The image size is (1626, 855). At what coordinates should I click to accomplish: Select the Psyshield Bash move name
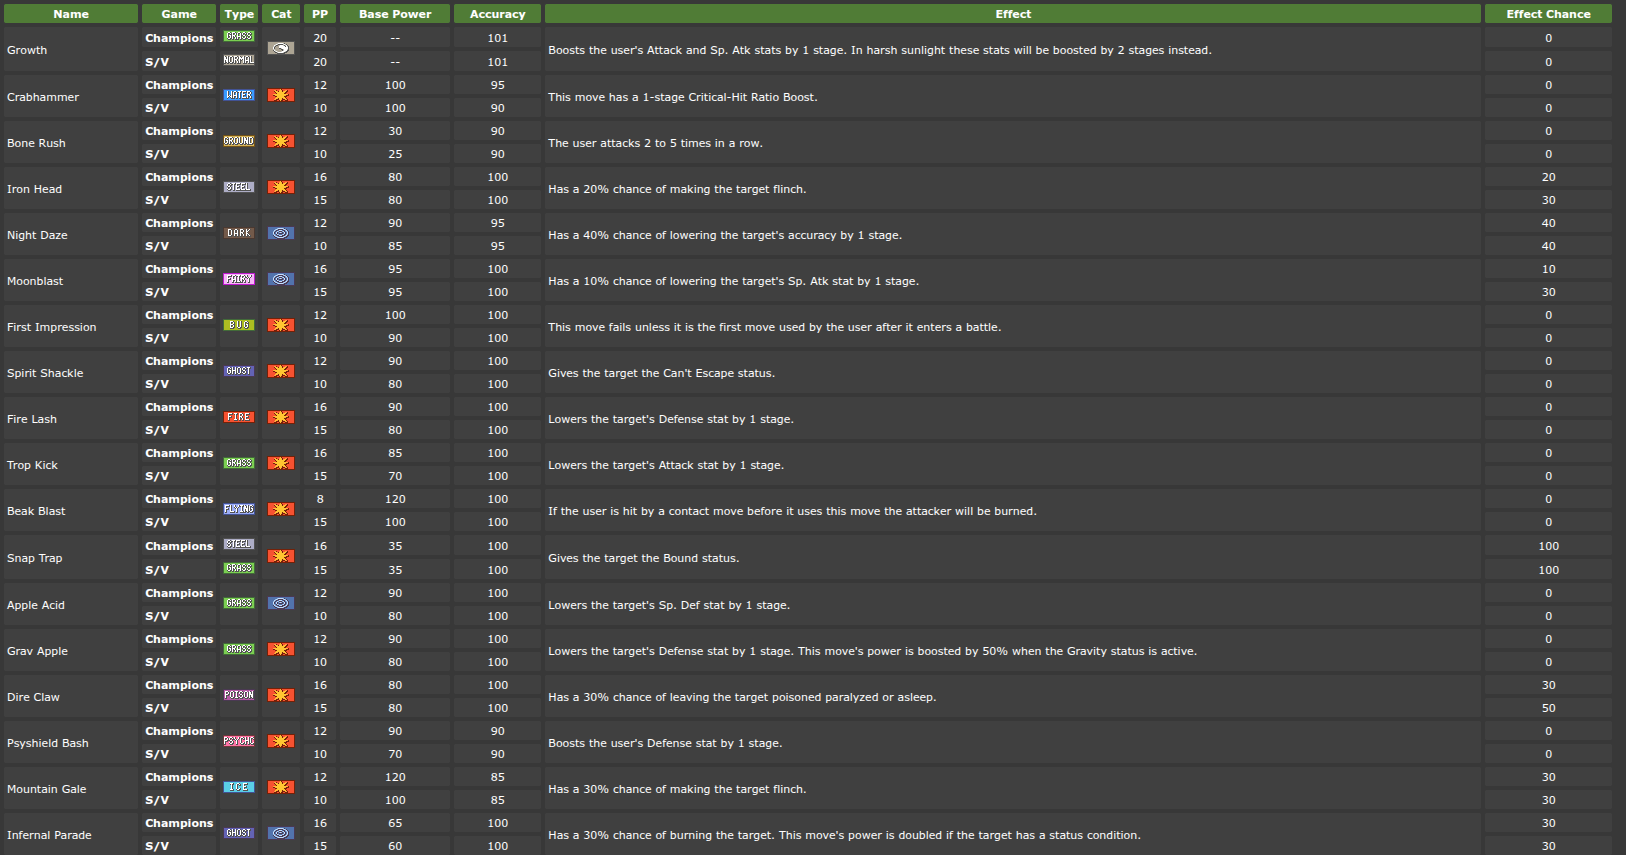(x=48, y=743)
